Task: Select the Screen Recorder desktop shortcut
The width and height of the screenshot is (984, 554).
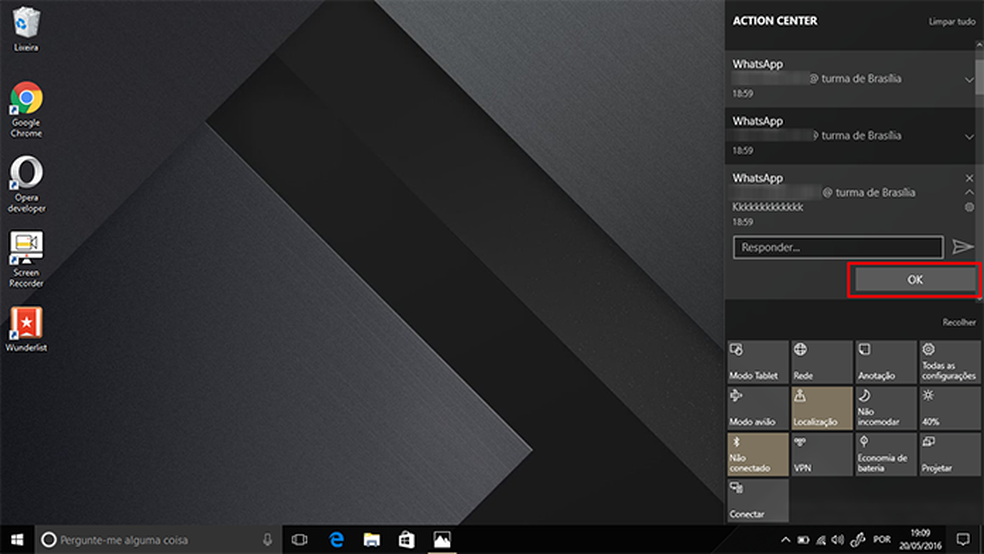Action: click(x=26, y=259)
